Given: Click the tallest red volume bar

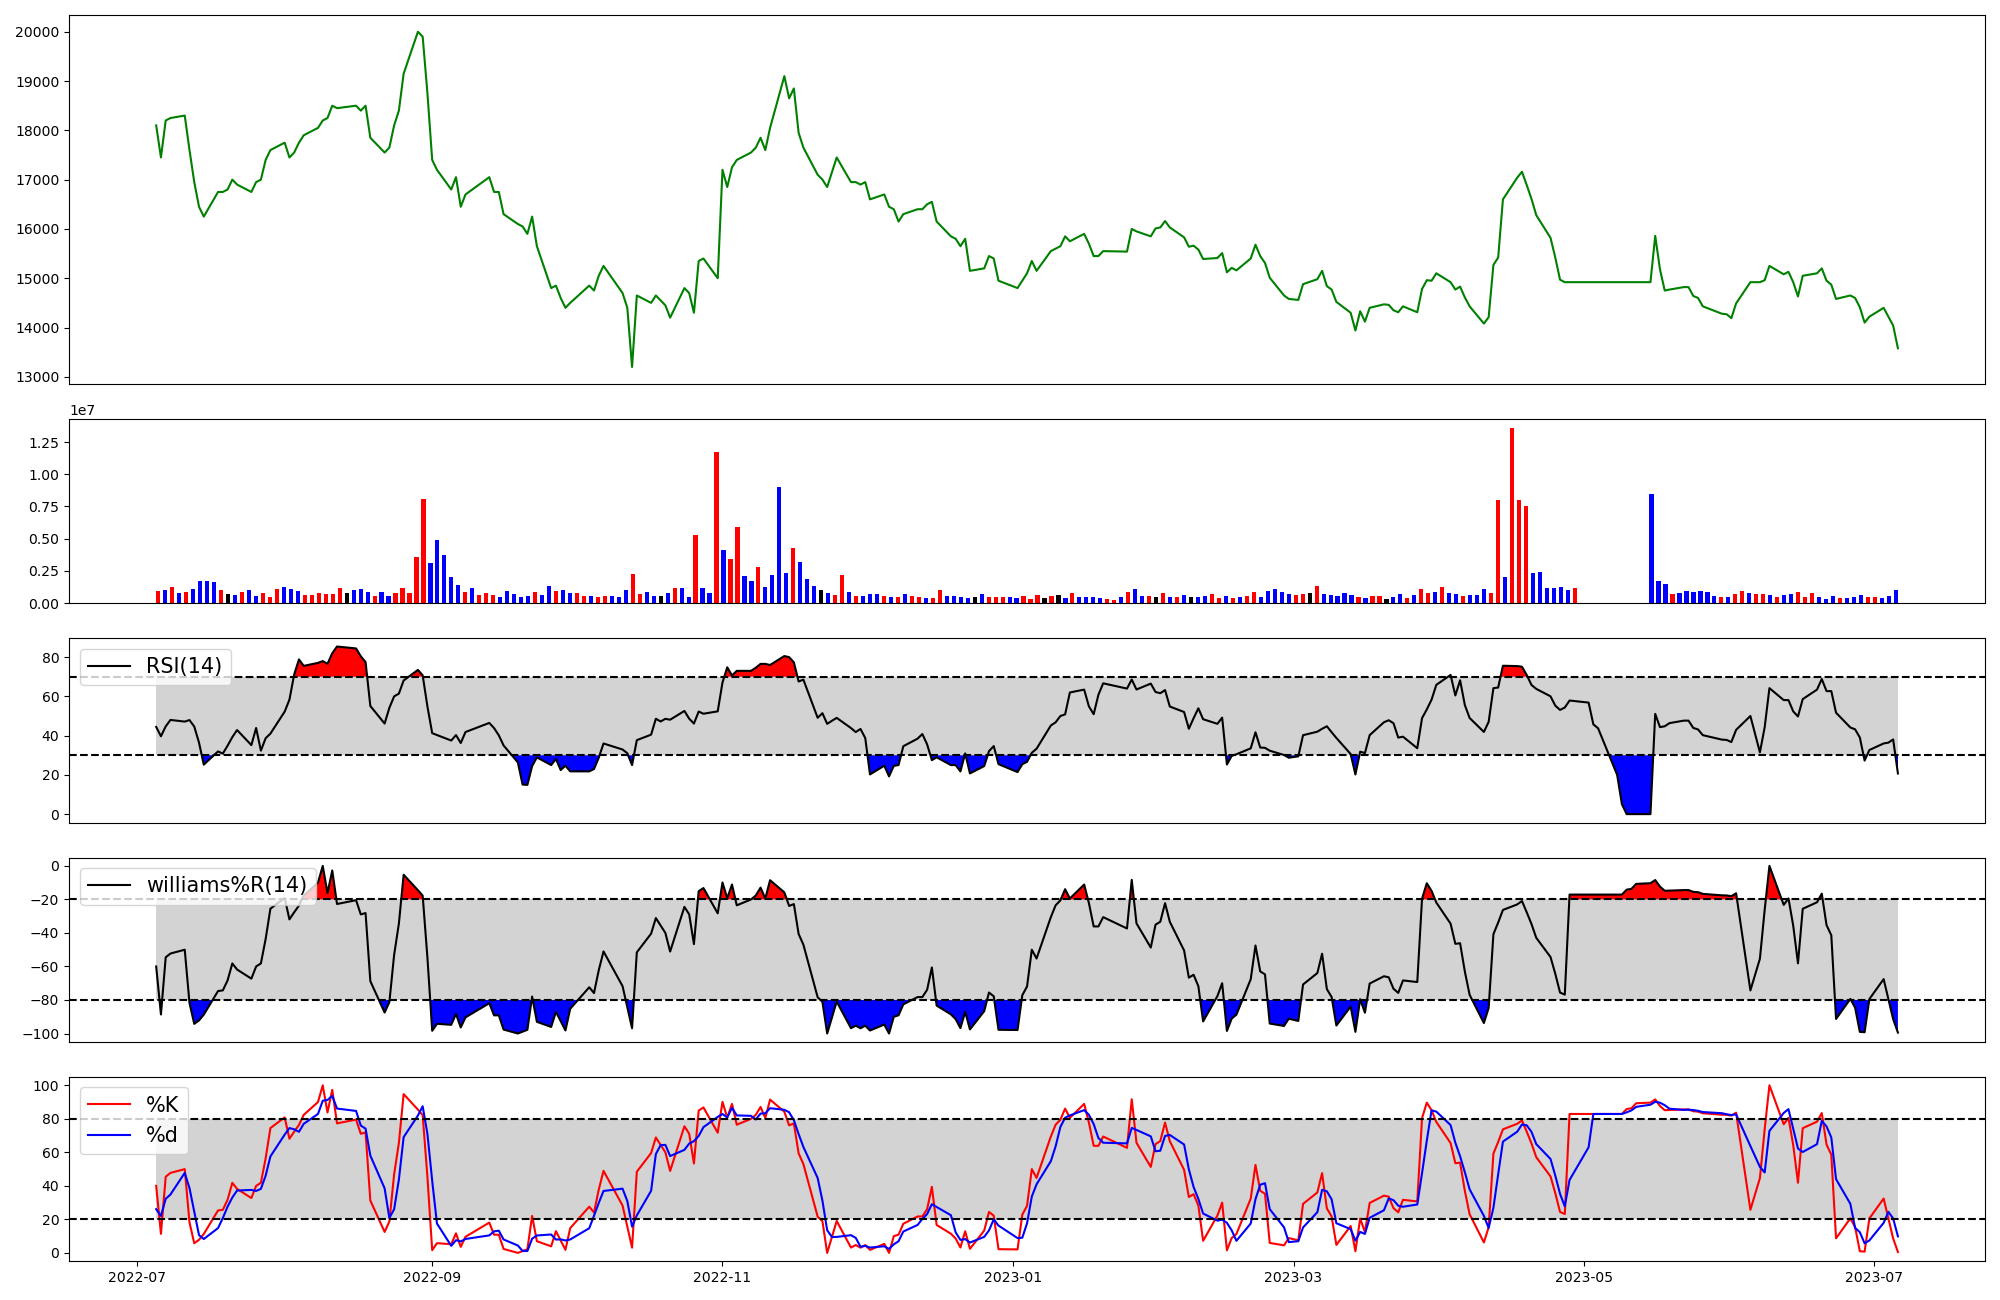Looking at the screenshot, I should 1512,515.
